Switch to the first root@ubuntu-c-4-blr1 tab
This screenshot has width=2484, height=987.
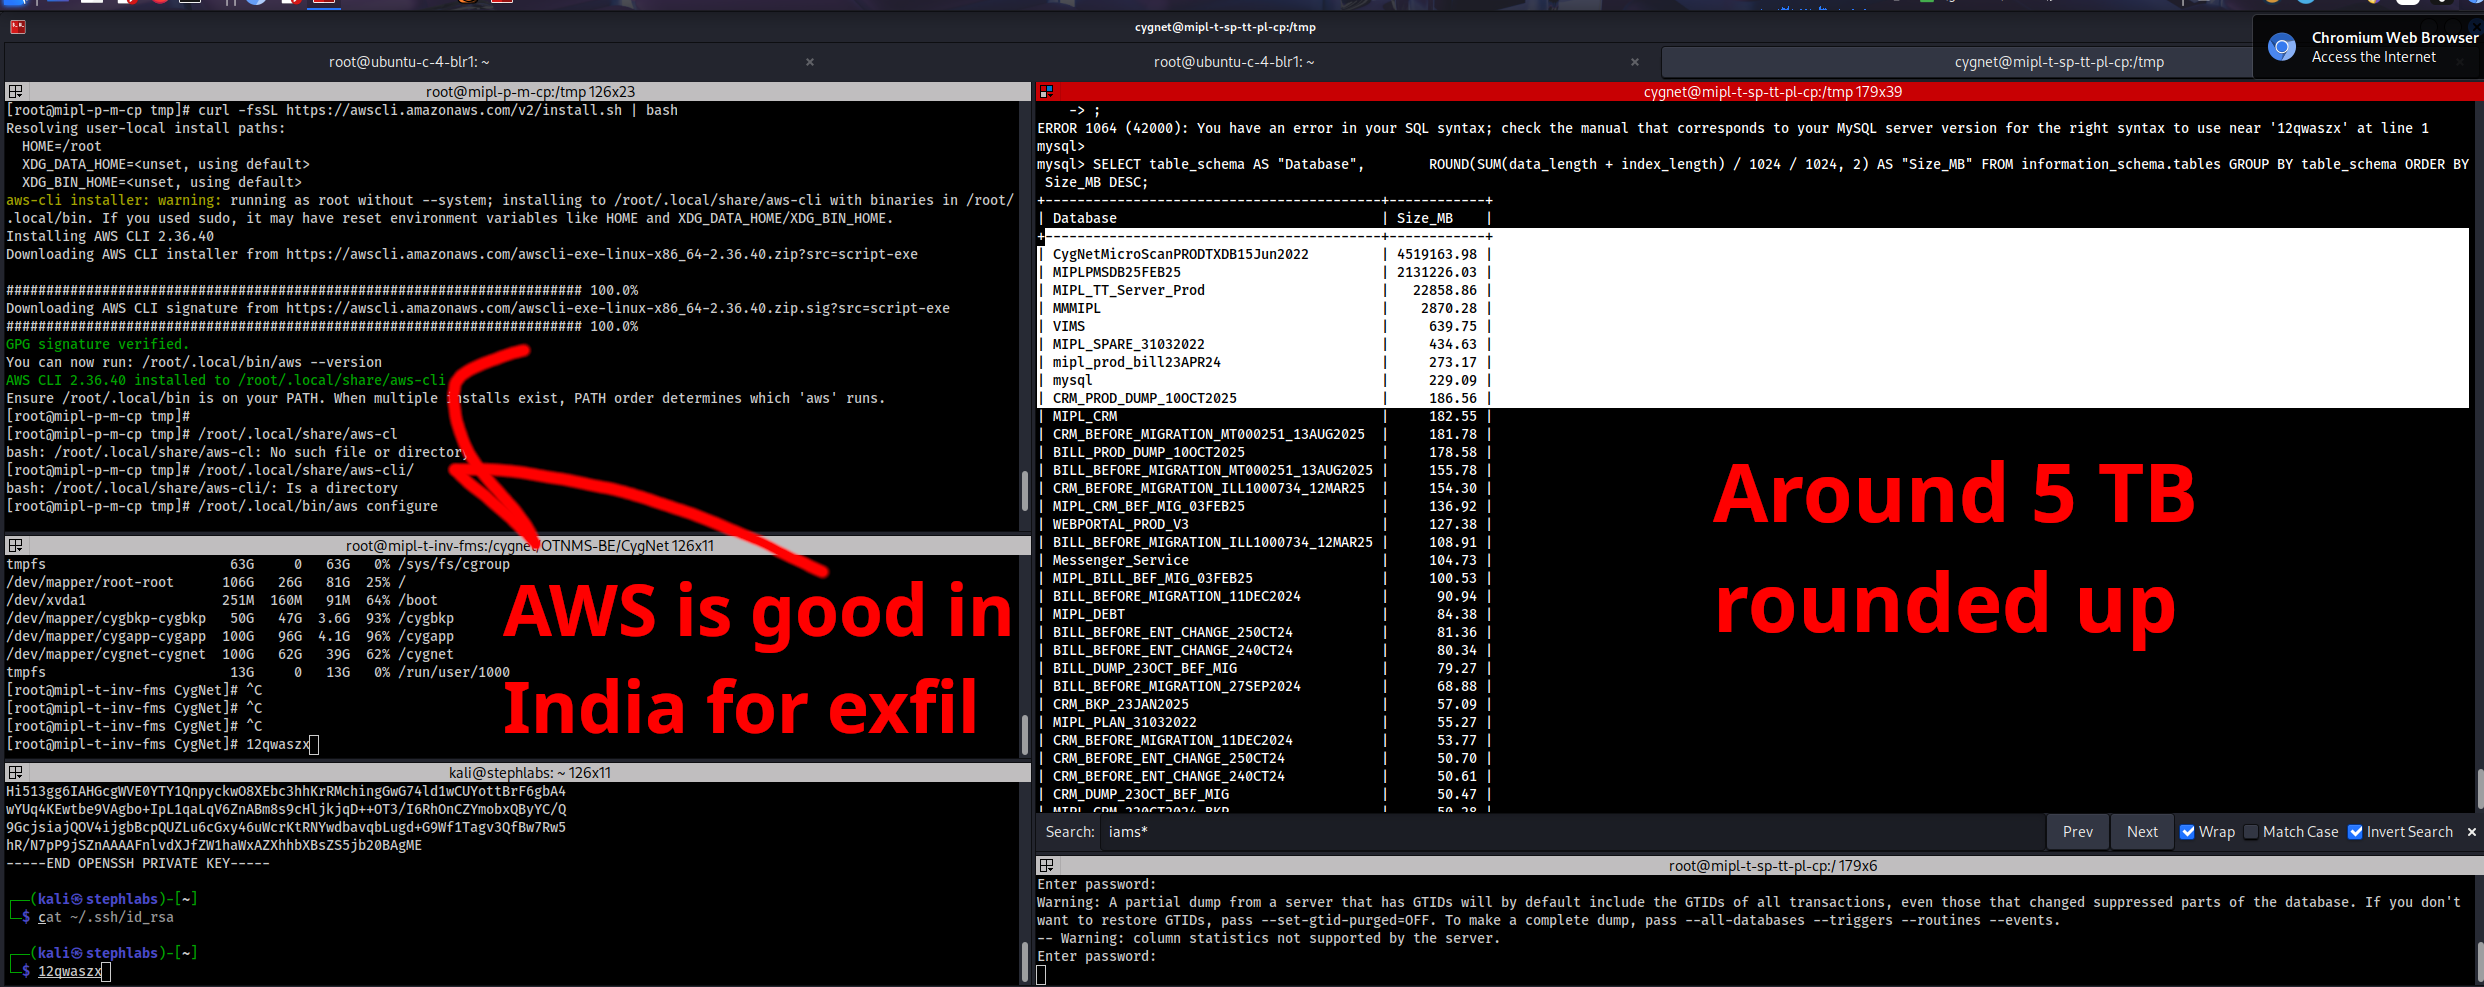click(x=410, y=62)
